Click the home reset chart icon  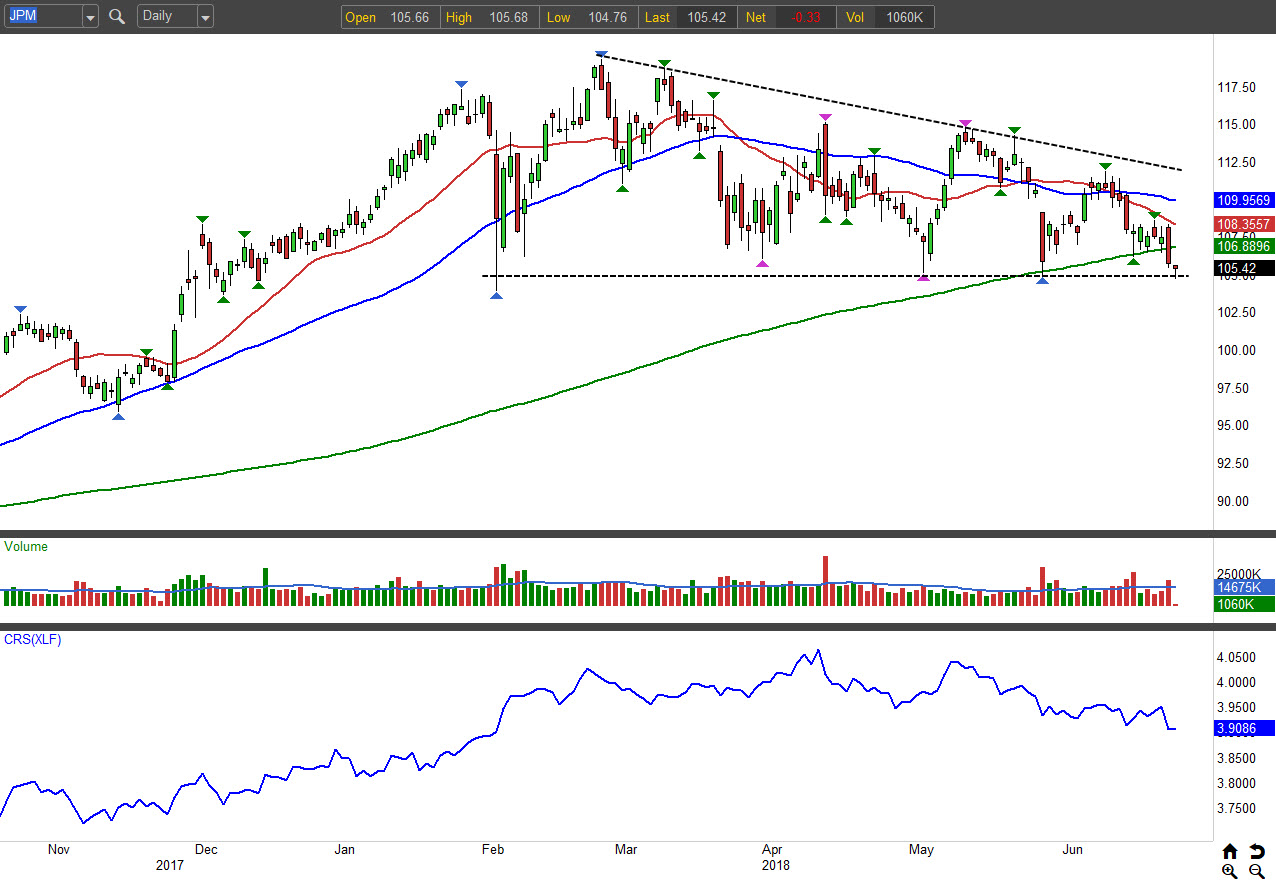click(x=1230, y=852)
